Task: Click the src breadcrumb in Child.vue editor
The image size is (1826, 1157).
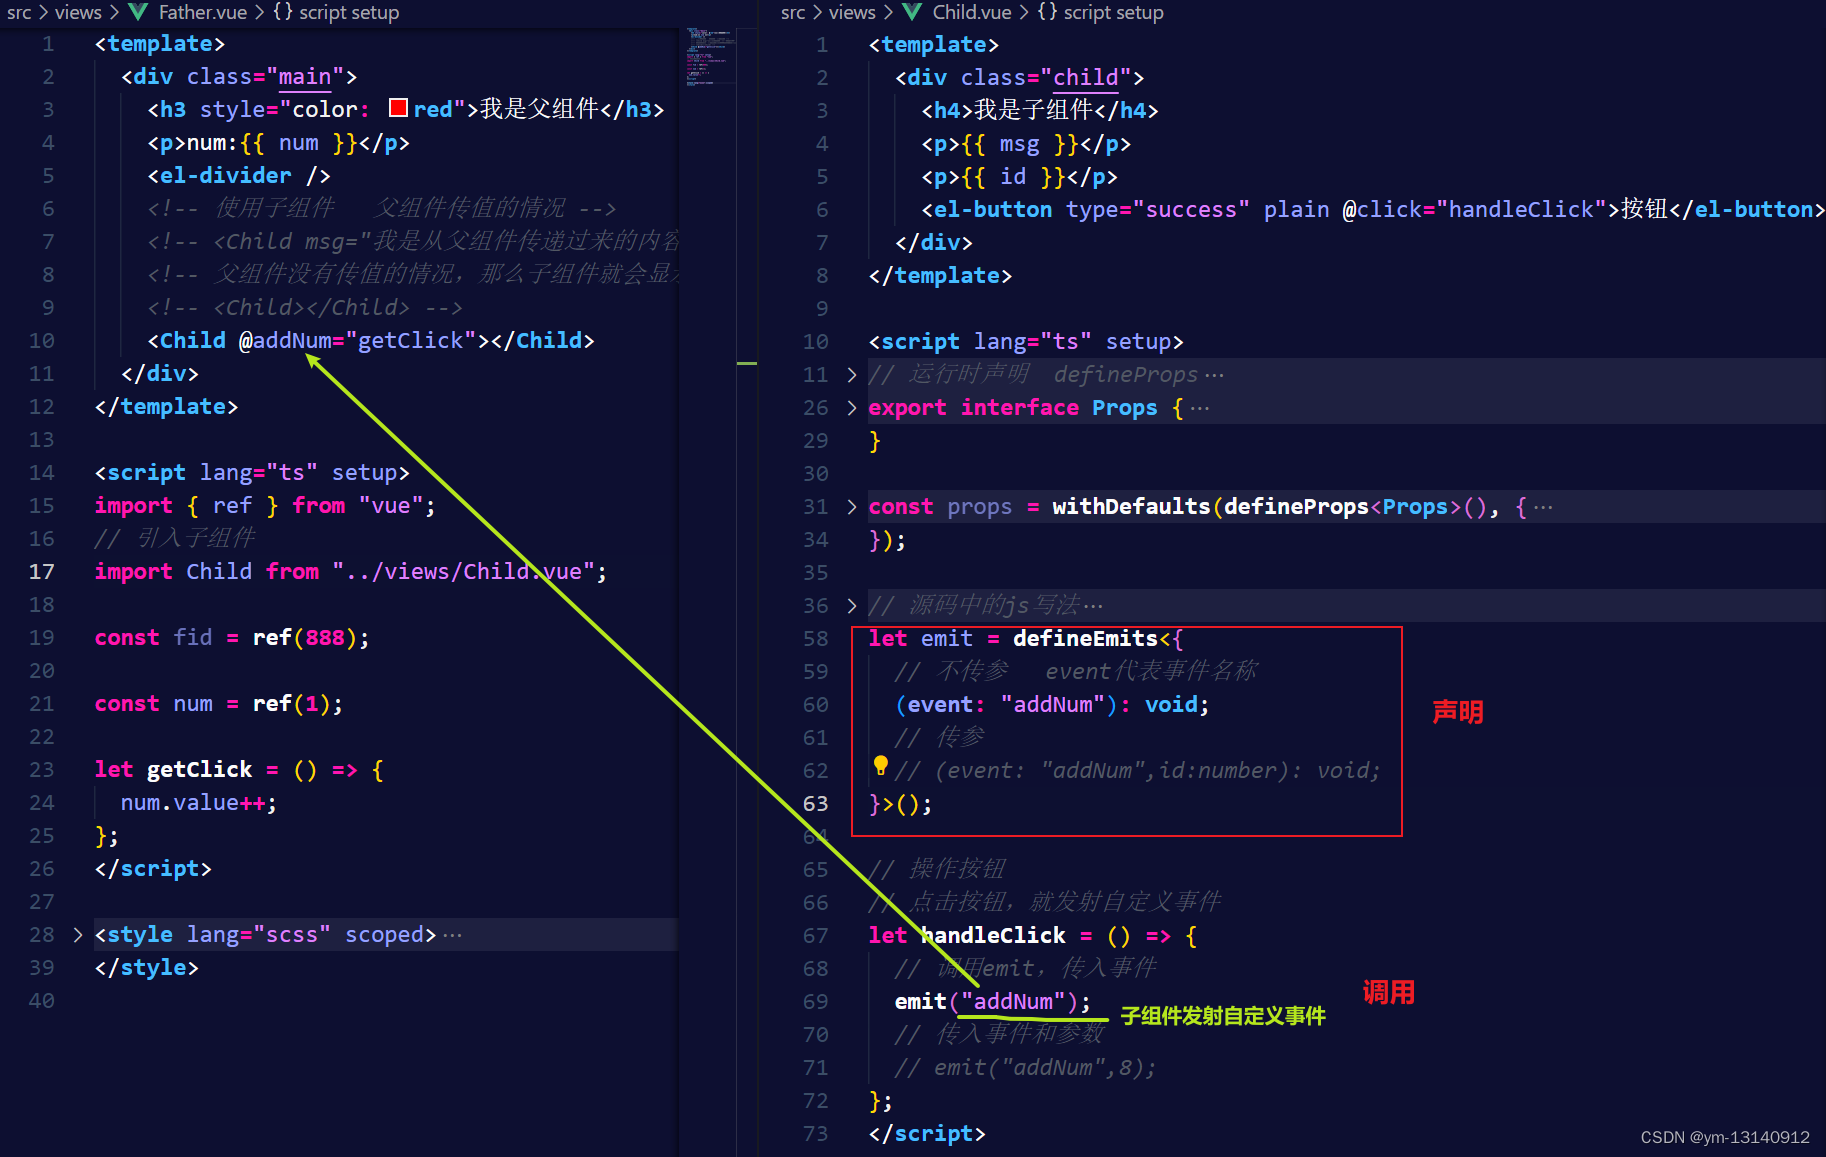Action: pos(793,12)
